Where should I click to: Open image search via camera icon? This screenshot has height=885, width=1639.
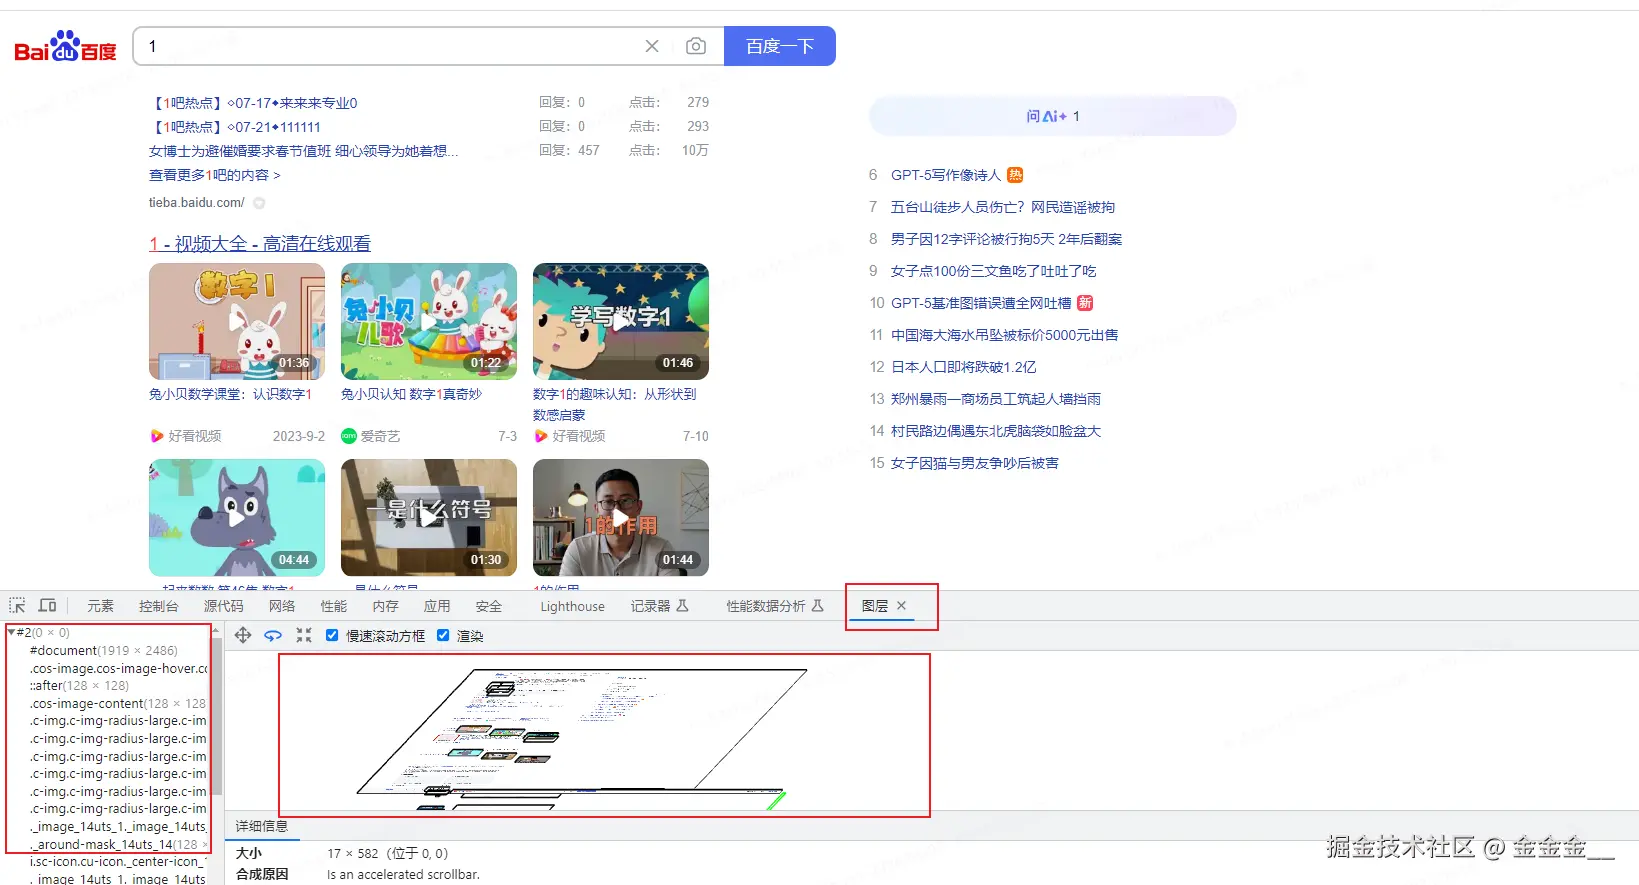[696, 46]
